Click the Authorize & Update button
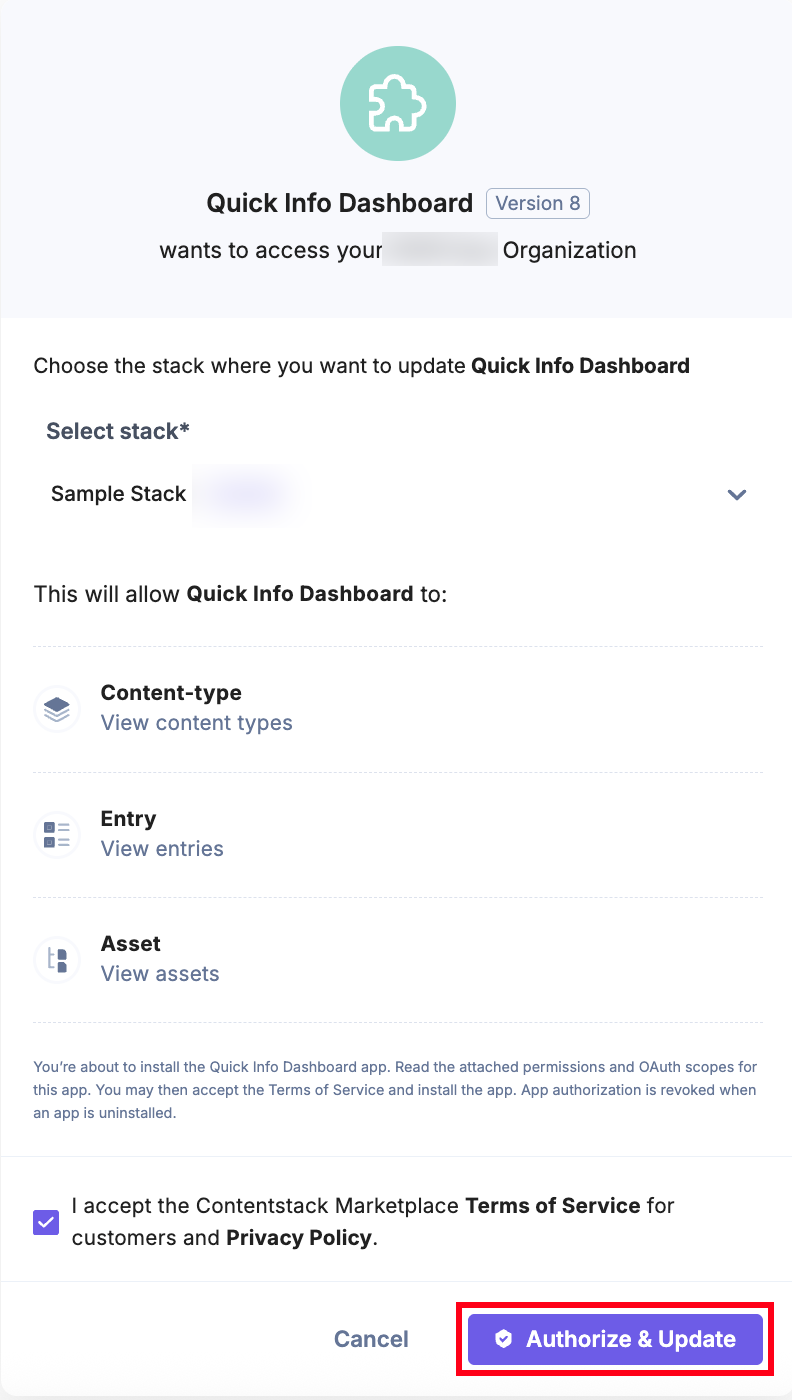The height and width of the screenshot is (1400, 792). (x=614, y=1339)
